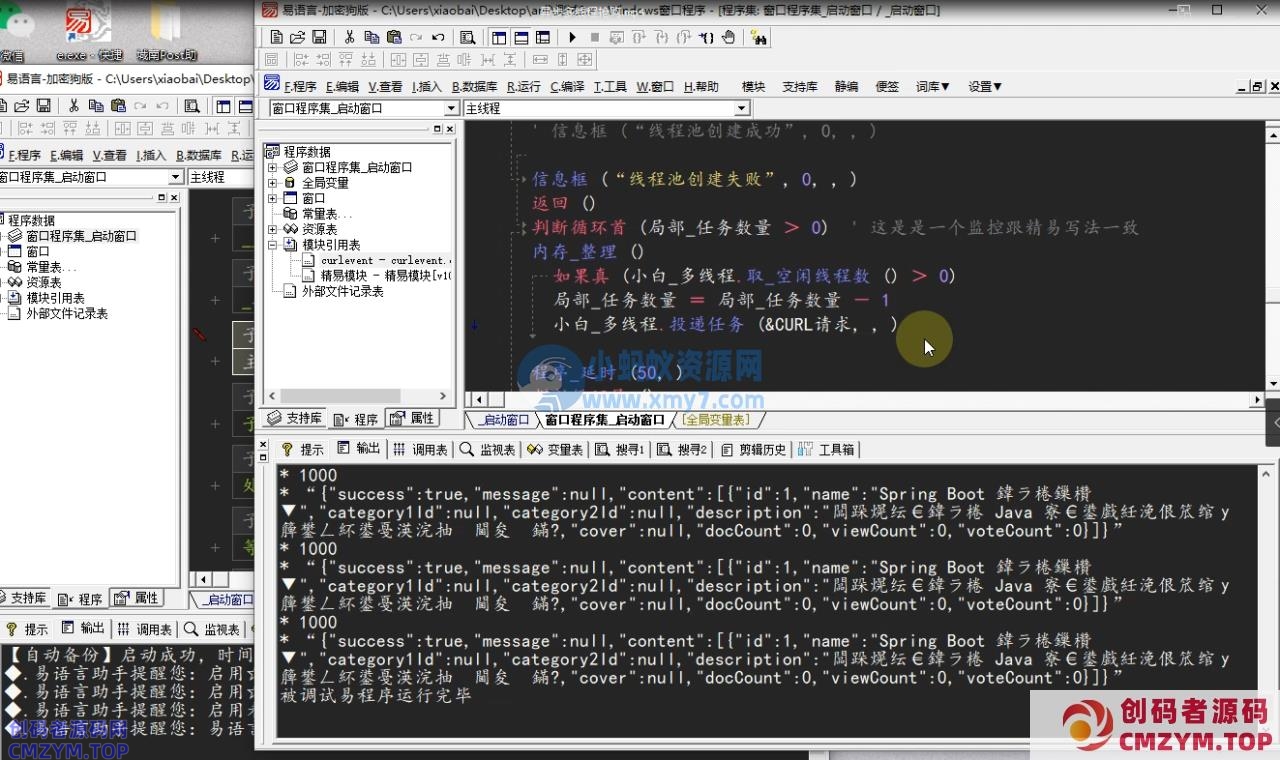1280x760 pixels.
Task: Click the hand icon in the debug toolbar
Action: click(729, 37)
